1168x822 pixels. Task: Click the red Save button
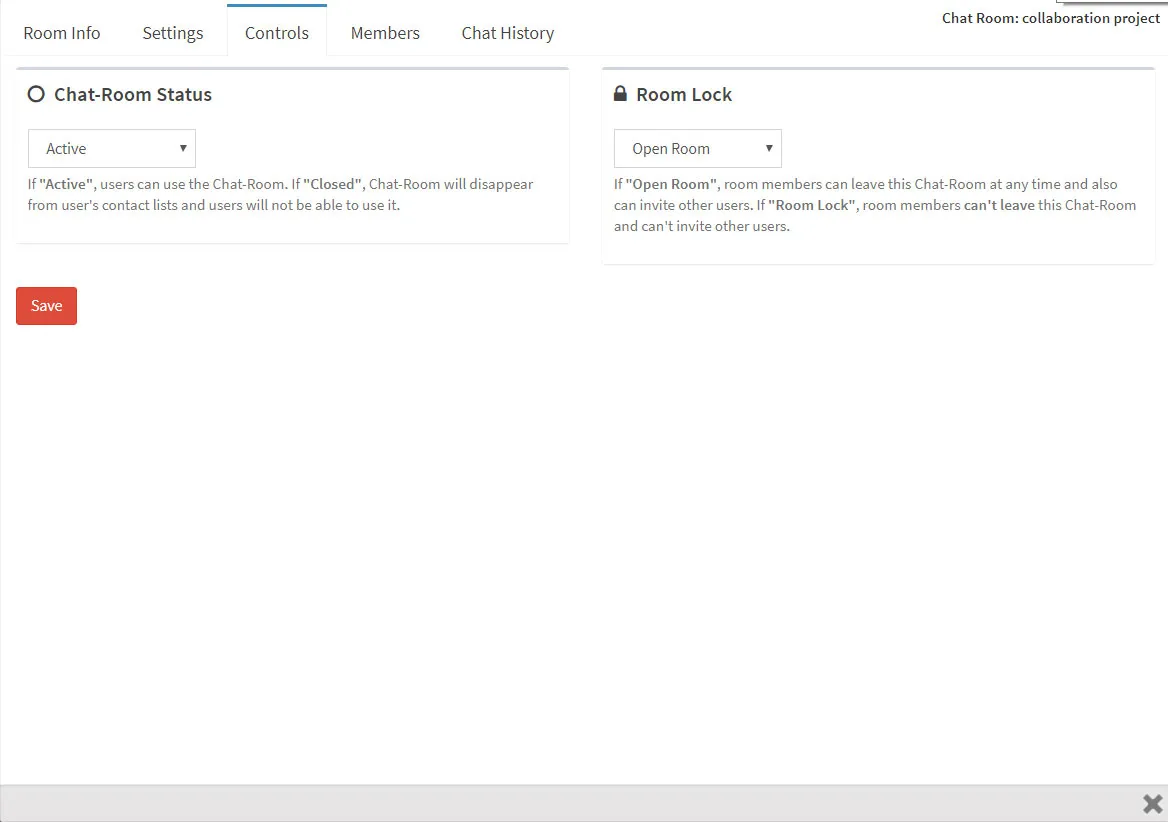click(x=46, y=305)
